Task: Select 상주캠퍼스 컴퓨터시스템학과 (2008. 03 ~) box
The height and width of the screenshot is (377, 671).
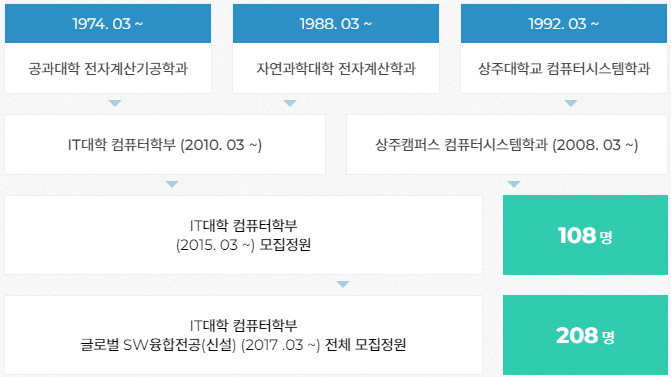Action: pyautogui.click(x=507, y=145)
